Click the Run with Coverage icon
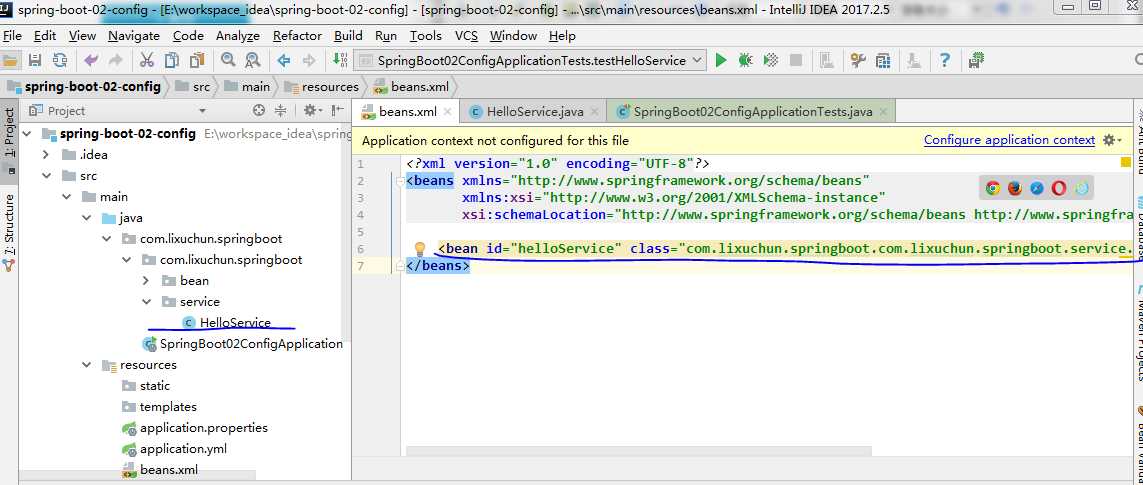The height and width of the screenshot is (485, 1143). pyautogui.click(x=771, y=61)
